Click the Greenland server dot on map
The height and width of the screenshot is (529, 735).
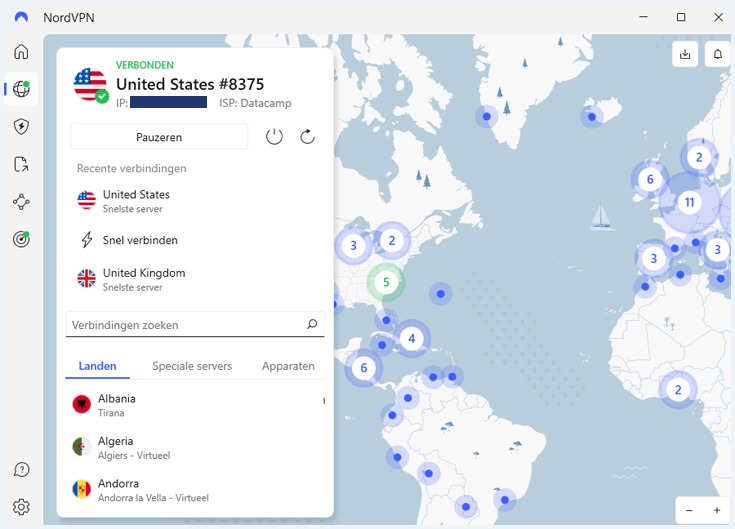coord(487,116)
